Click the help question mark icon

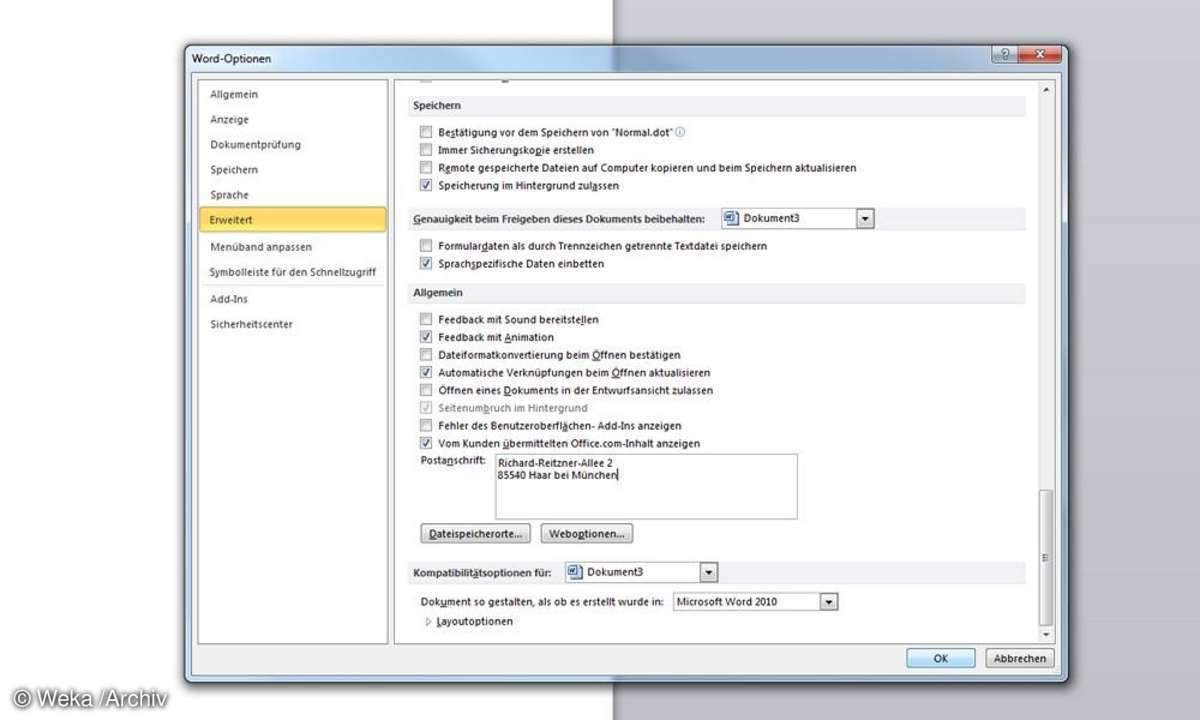[1005, 56]
